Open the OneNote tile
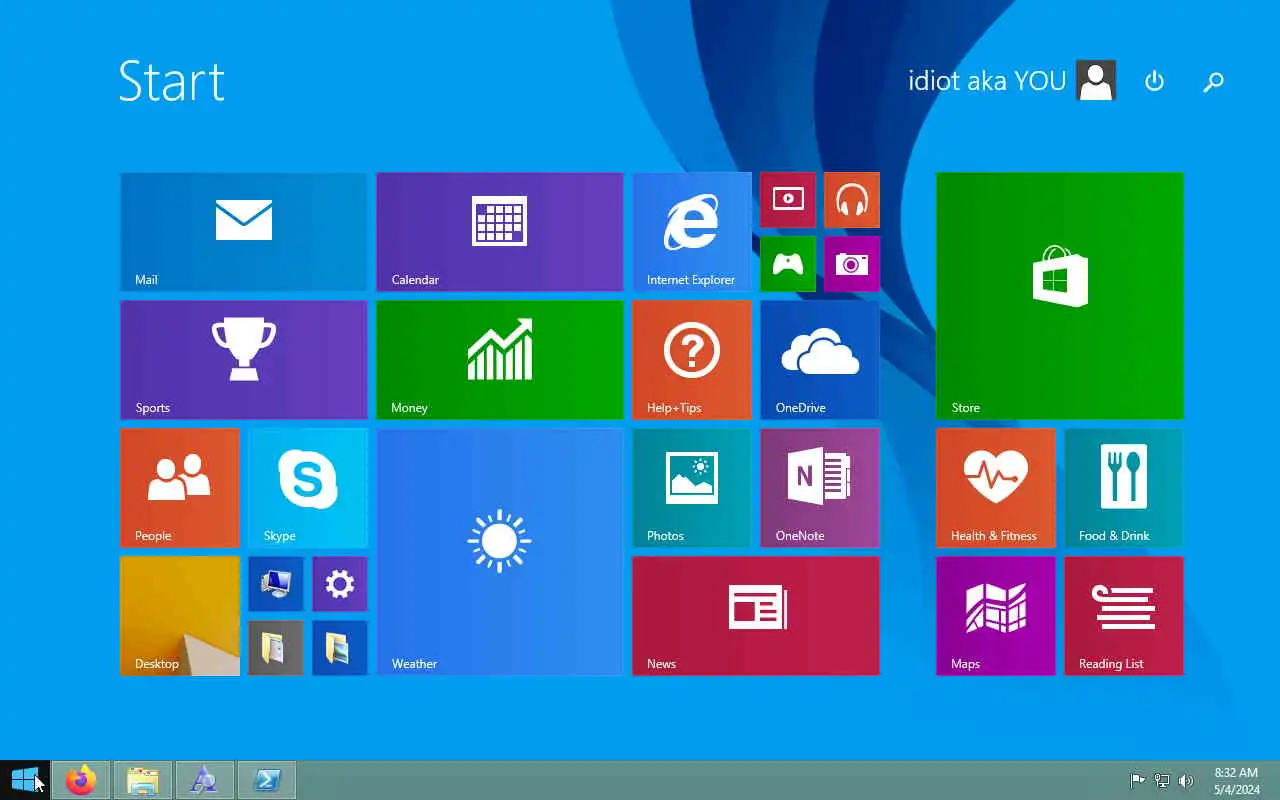The width and height of the screenshot is (1280, 800). (x=820, y=488)
